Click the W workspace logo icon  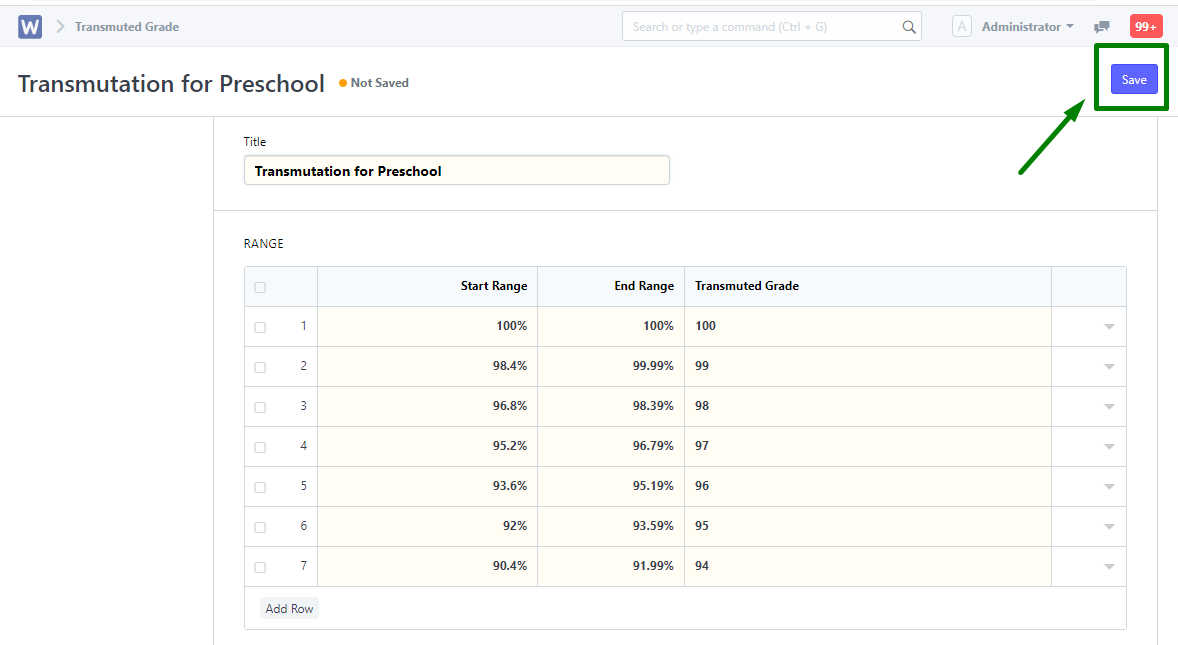pos(29,26)
